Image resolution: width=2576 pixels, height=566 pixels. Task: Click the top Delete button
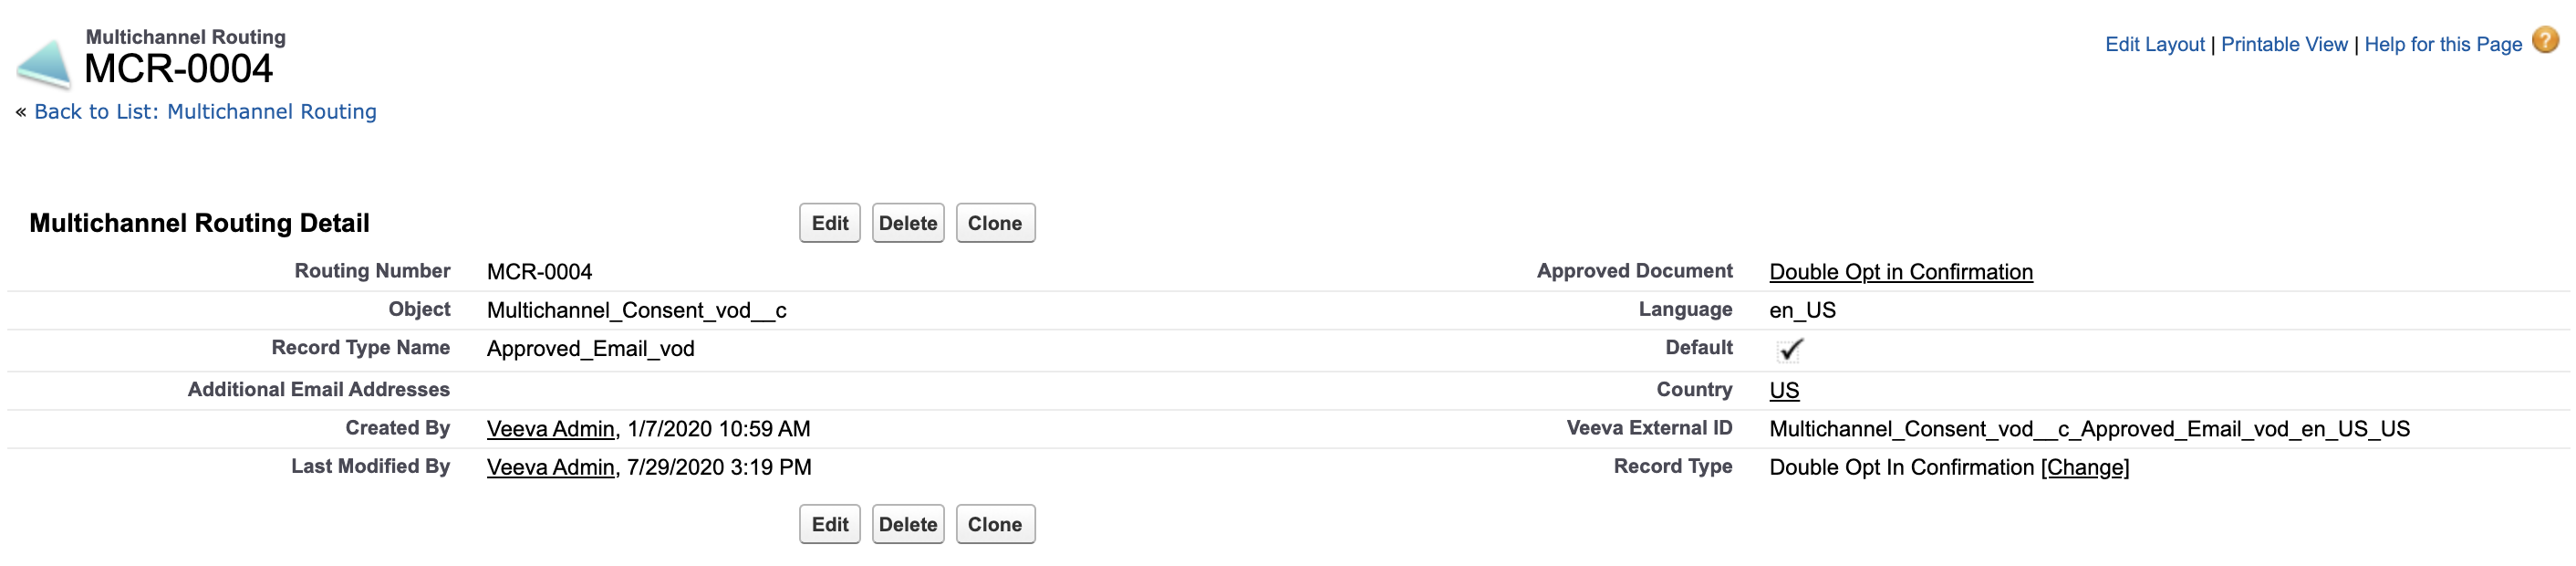(x=907, y=223)
